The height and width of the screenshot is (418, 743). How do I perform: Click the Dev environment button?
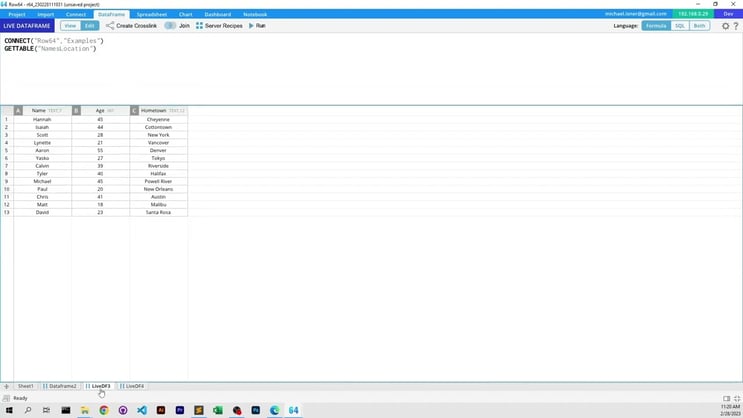point(728,14)
